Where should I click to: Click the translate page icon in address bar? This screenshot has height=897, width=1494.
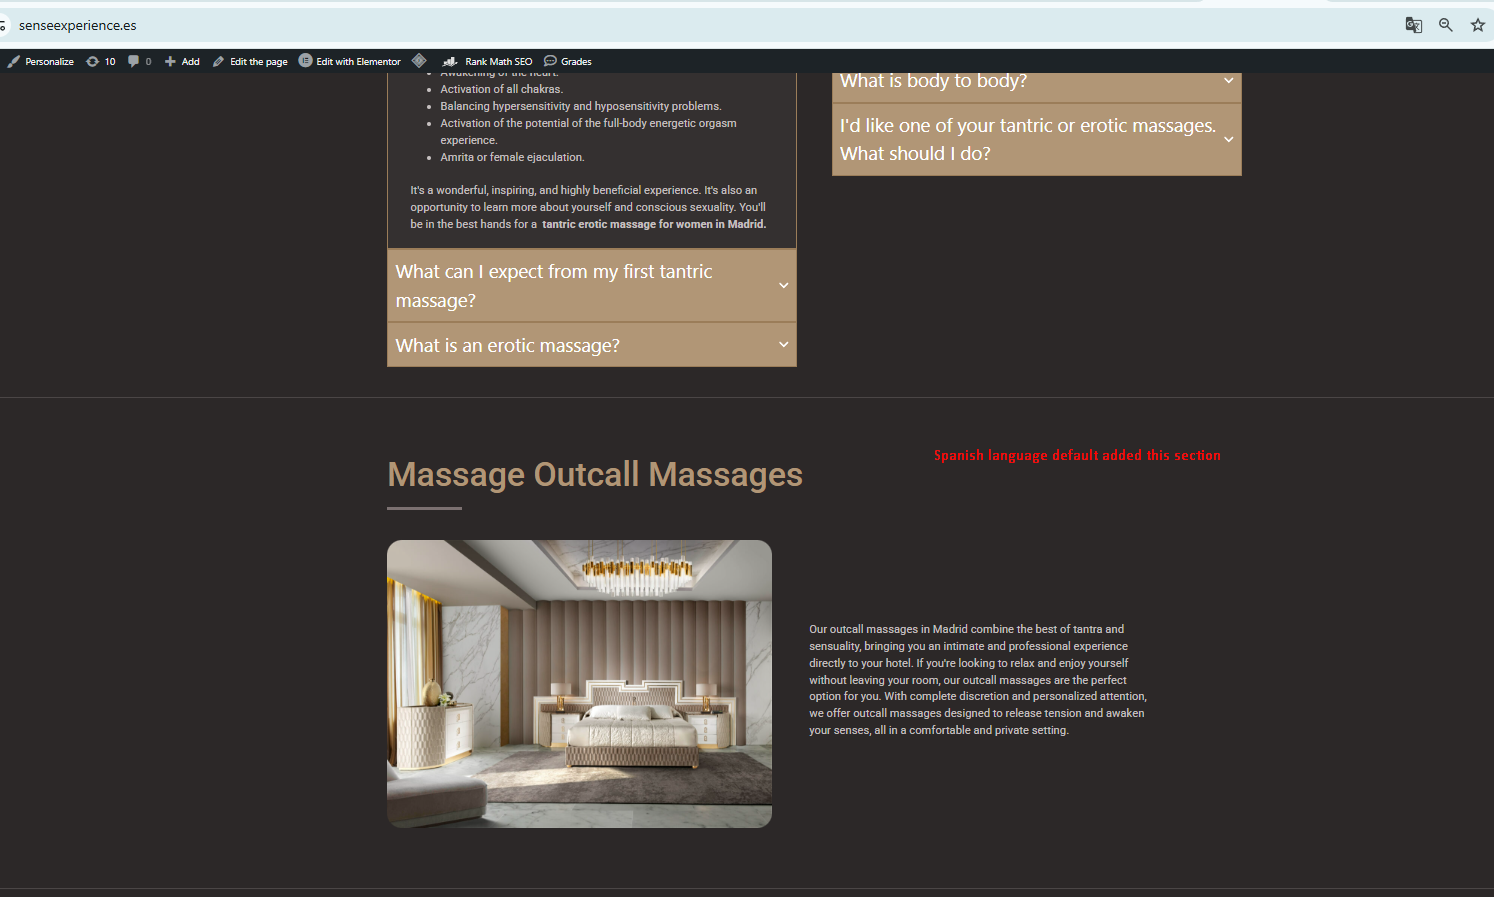1413,25
